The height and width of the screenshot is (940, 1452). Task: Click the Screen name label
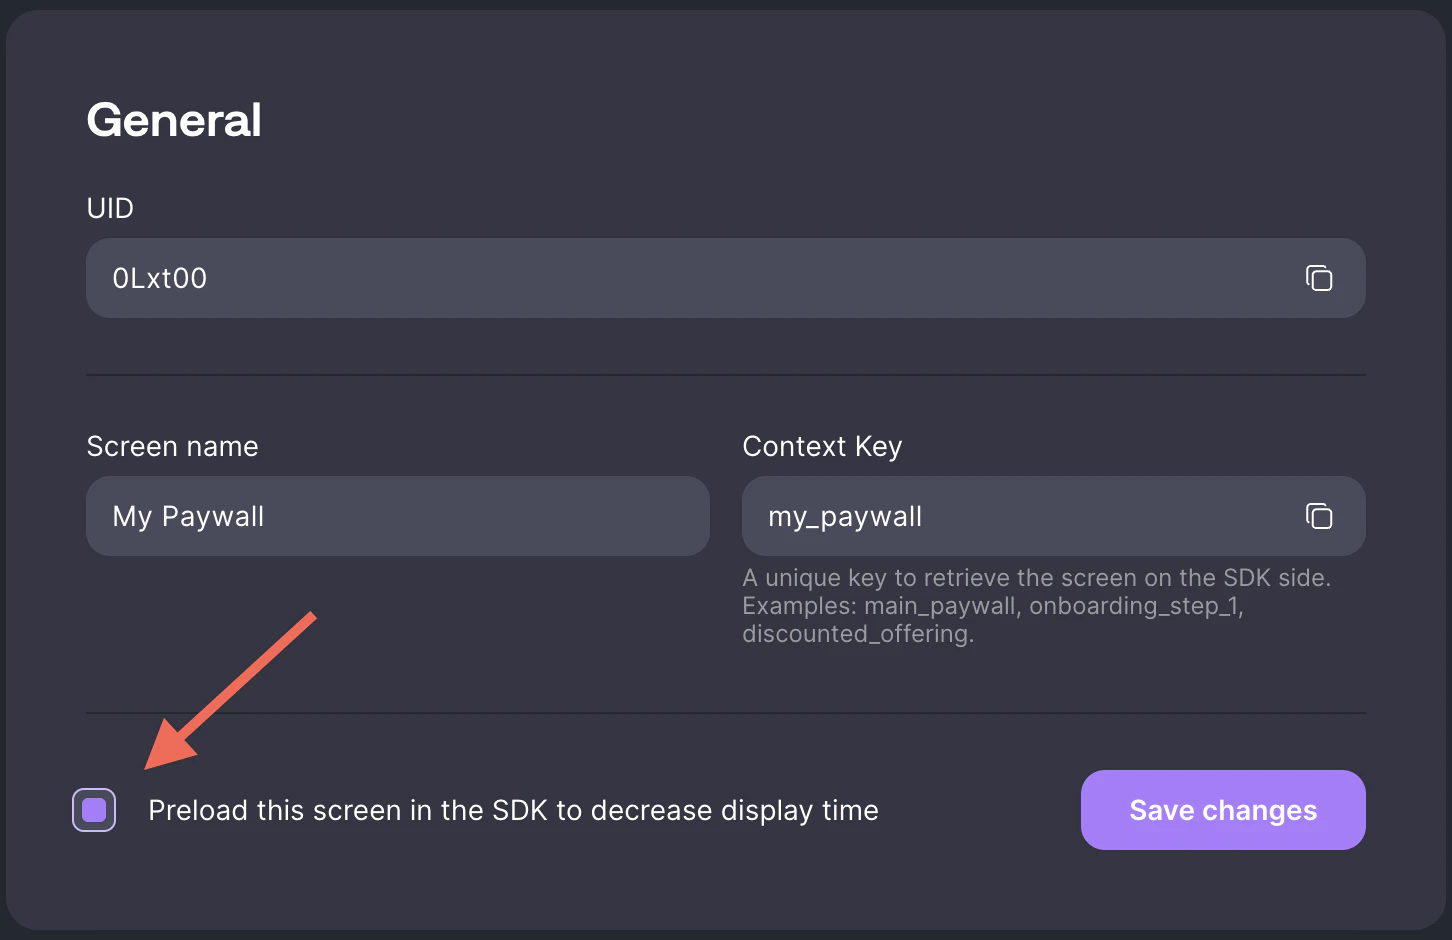click(x=172, y=446)
